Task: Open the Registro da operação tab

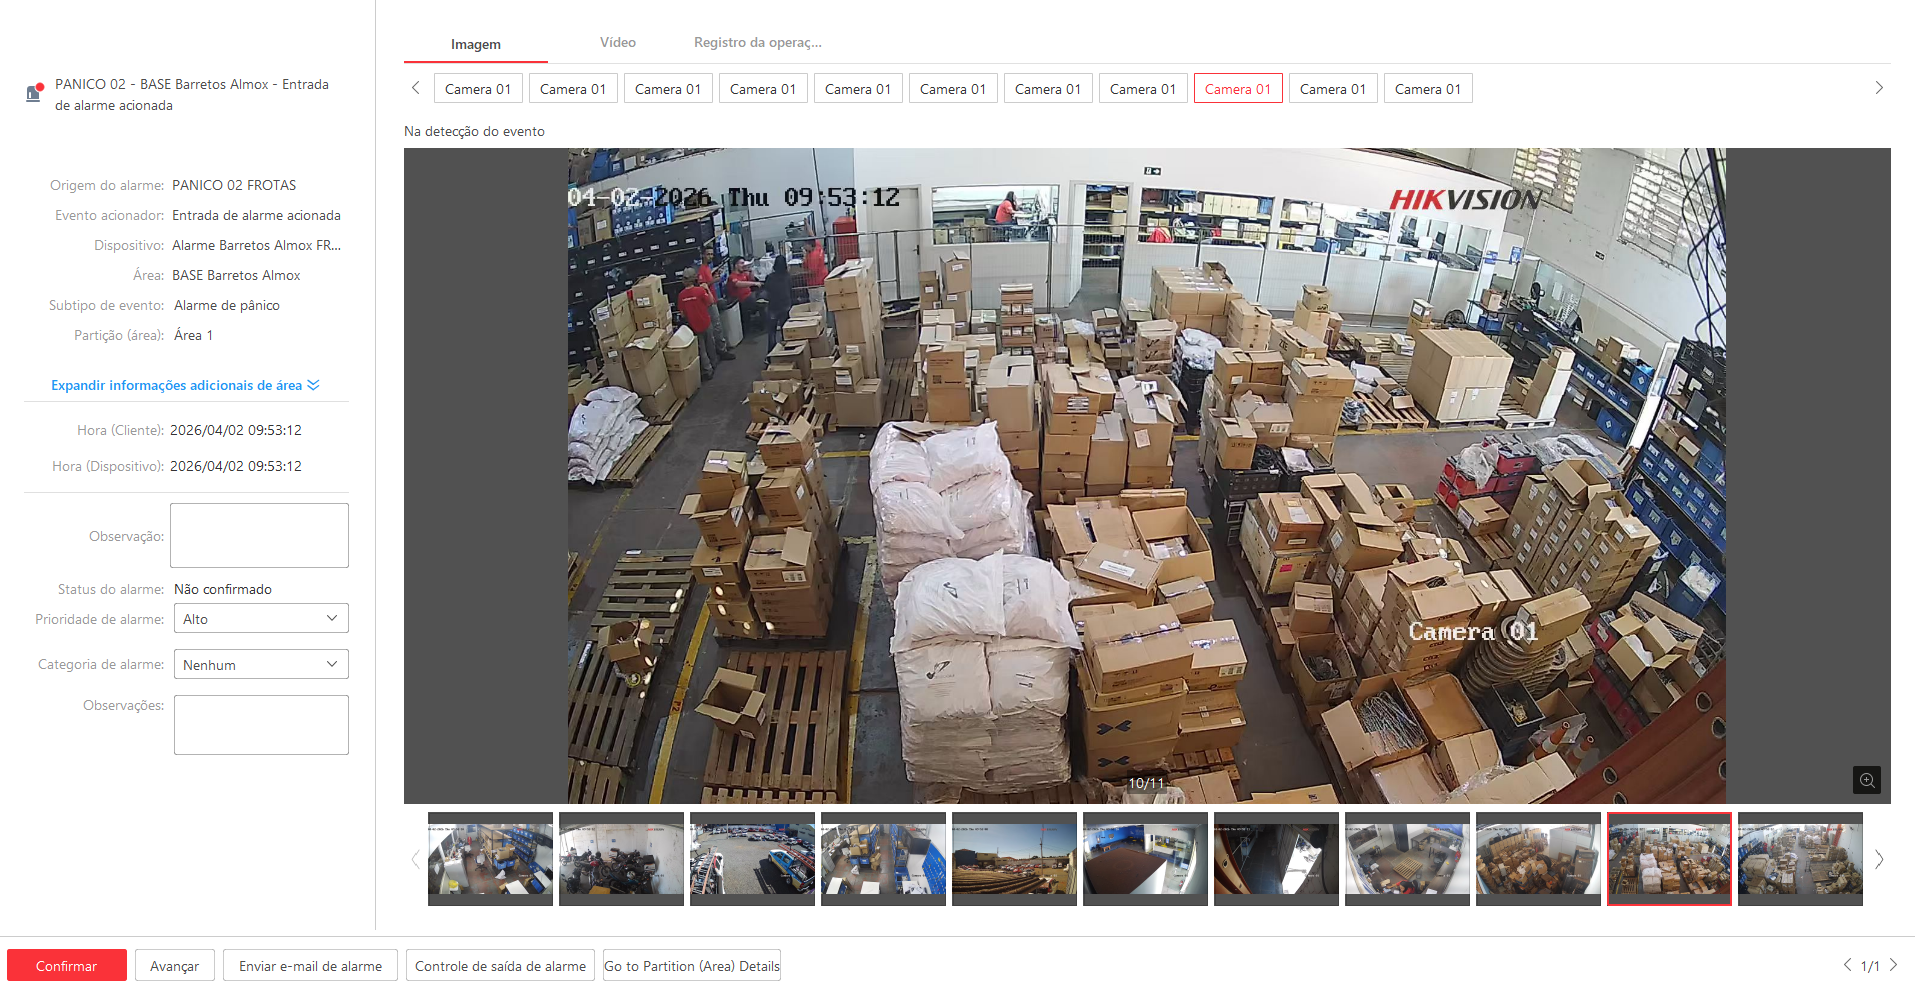Action: 757,43
